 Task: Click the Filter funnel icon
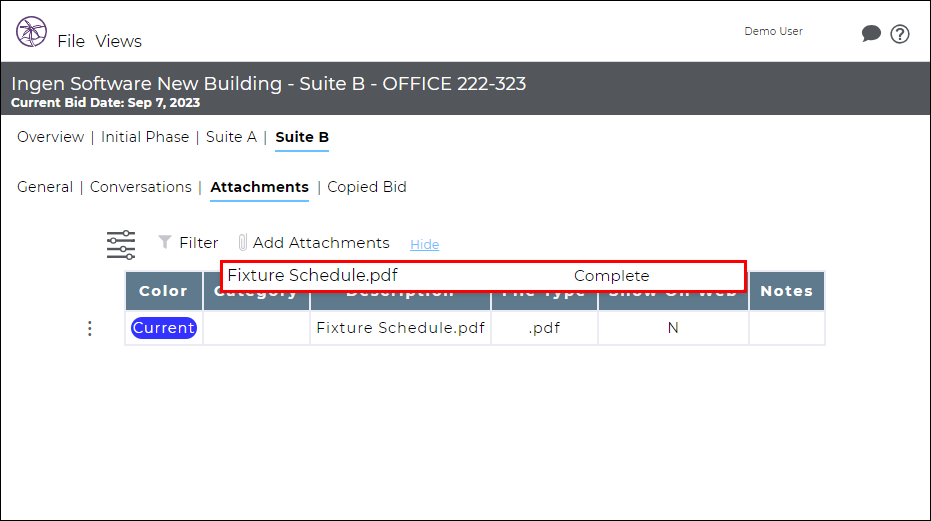coord(164,242)
